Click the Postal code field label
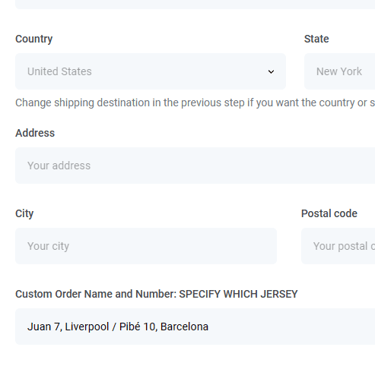The width and height of the screenshot is (375, 366). click(329, 214)
